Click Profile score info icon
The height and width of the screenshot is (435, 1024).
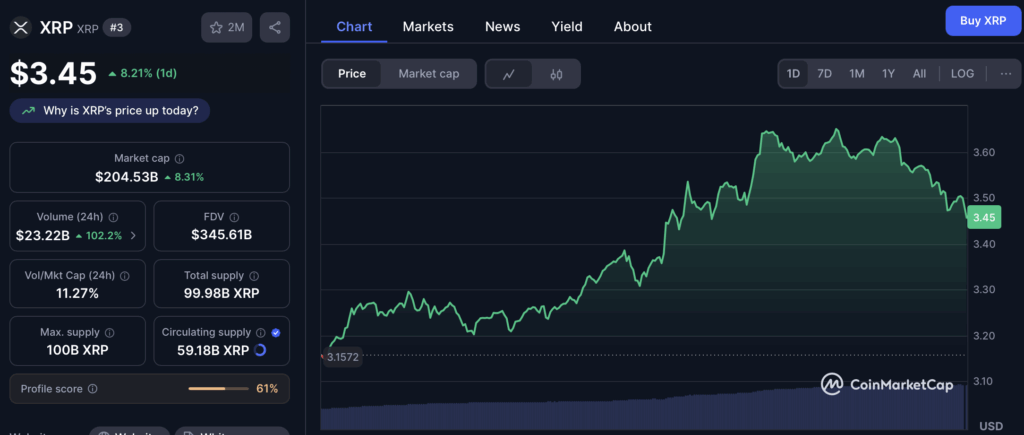point(93,389)
